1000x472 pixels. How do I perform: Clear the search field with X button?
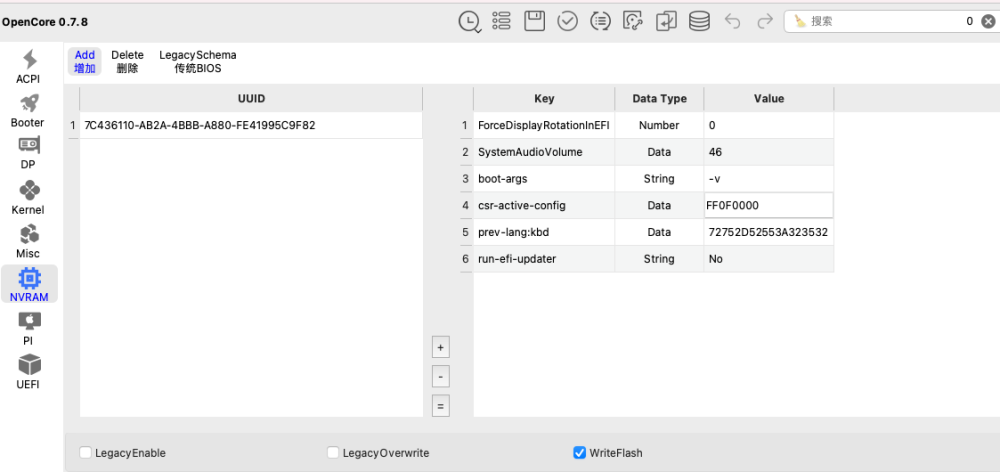click(x=988, y=21)
